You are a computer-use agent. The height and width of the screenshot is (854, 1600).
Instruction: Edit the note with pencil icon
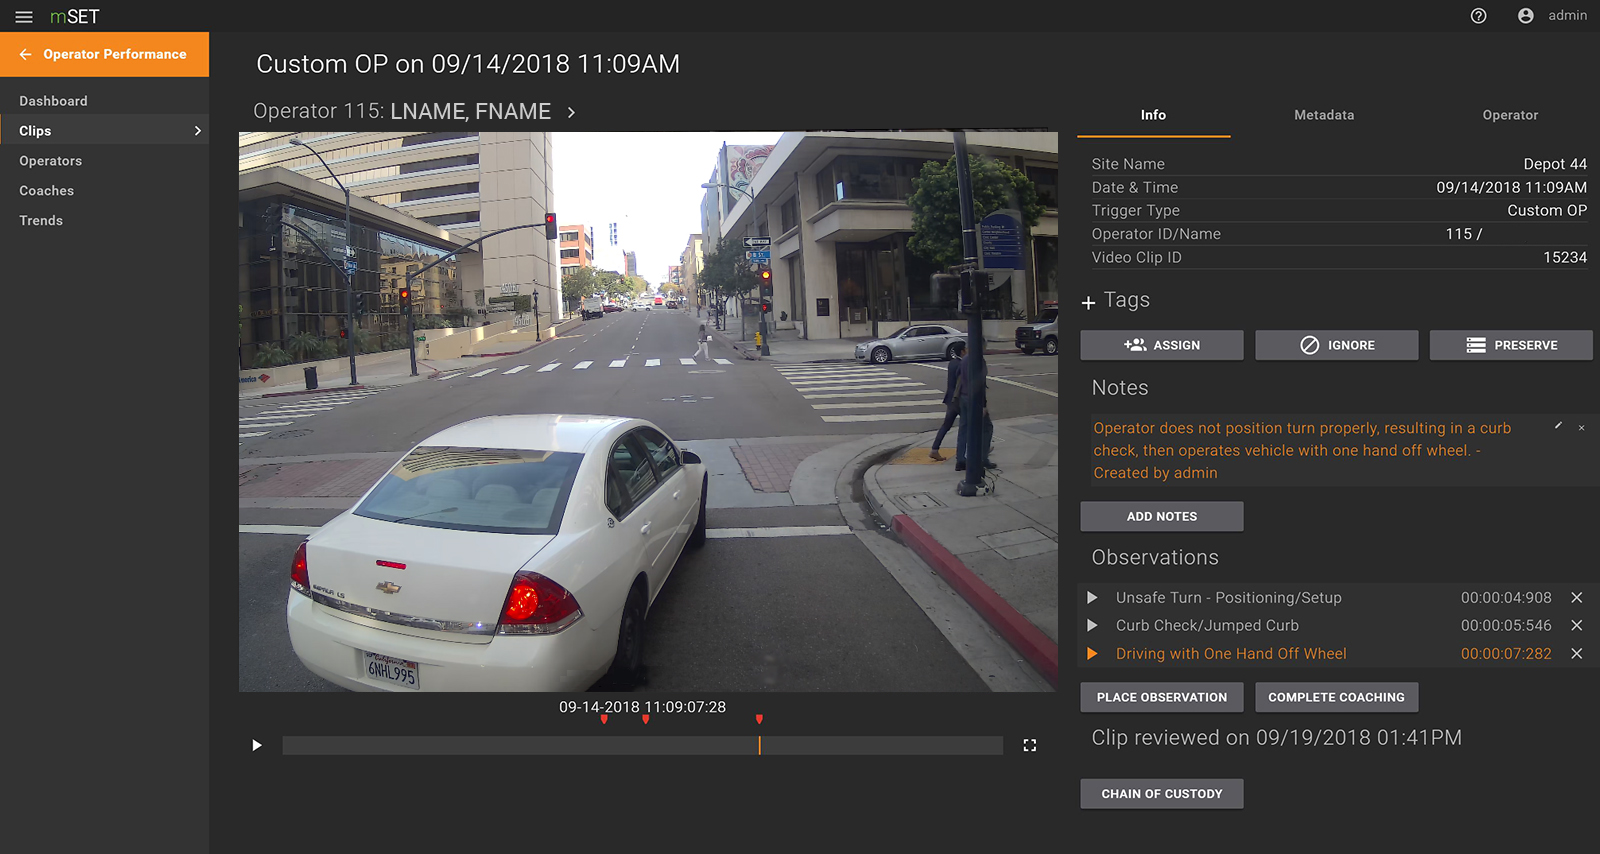1558,427
